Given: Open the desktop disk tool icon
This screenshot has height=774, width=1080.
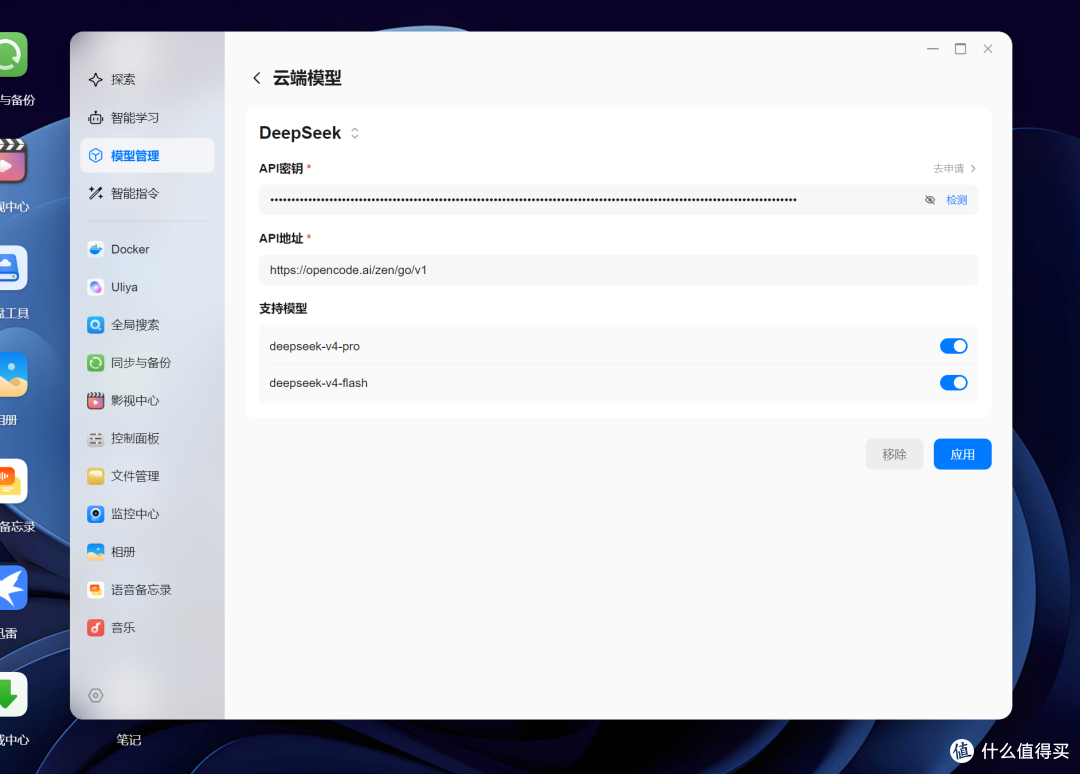Looking at the screenshot, I should pyautogui.click(x=12, y=268).
